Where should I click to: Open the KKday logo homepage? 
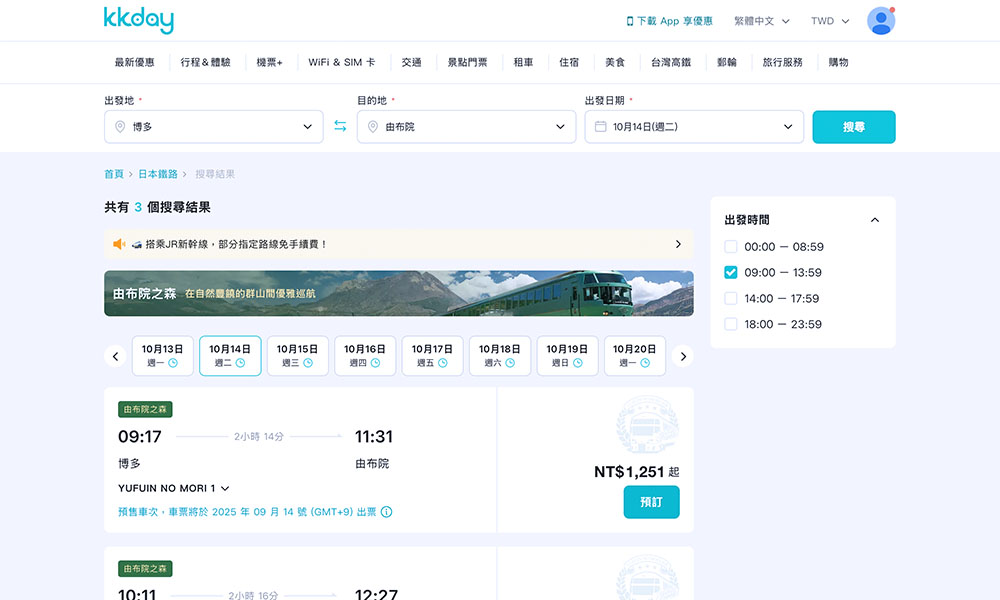(138, 20)
